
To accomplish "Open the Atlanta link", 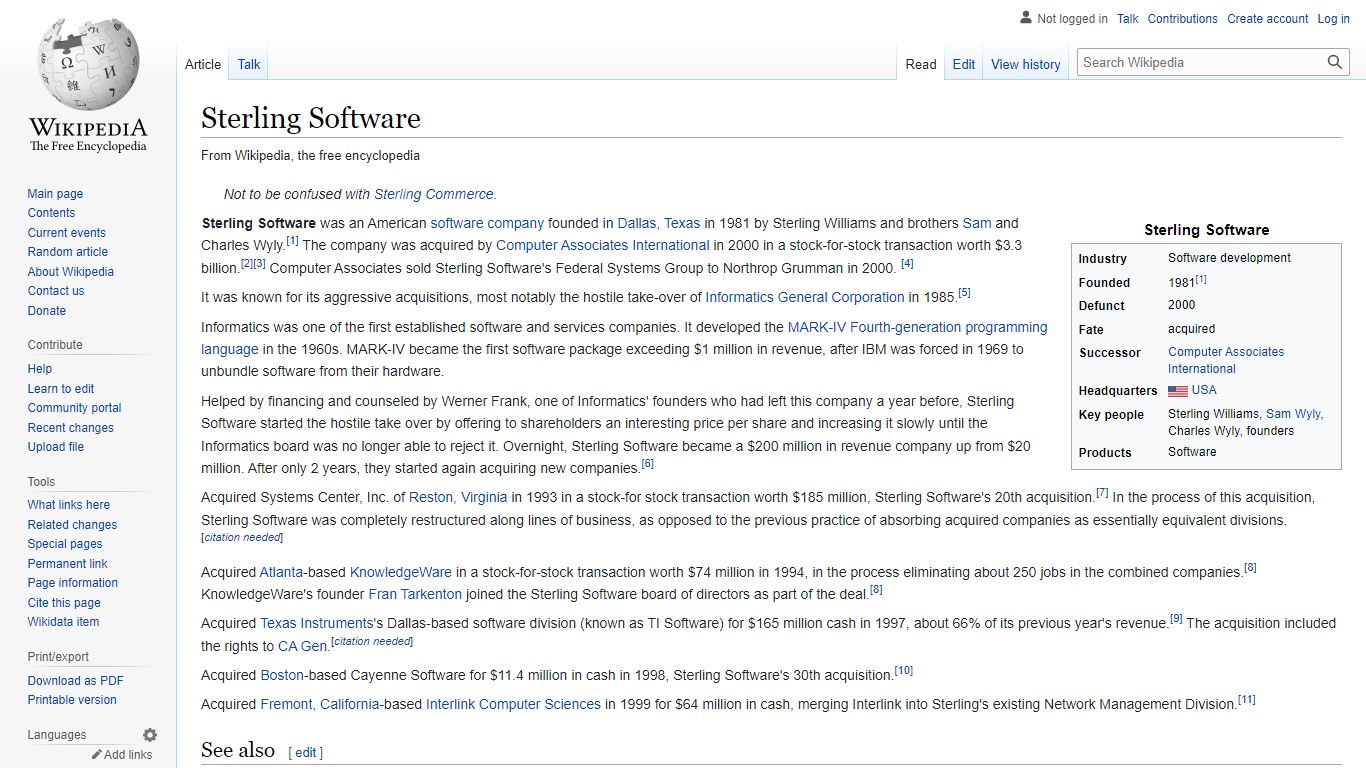I will tap(282, 572).
